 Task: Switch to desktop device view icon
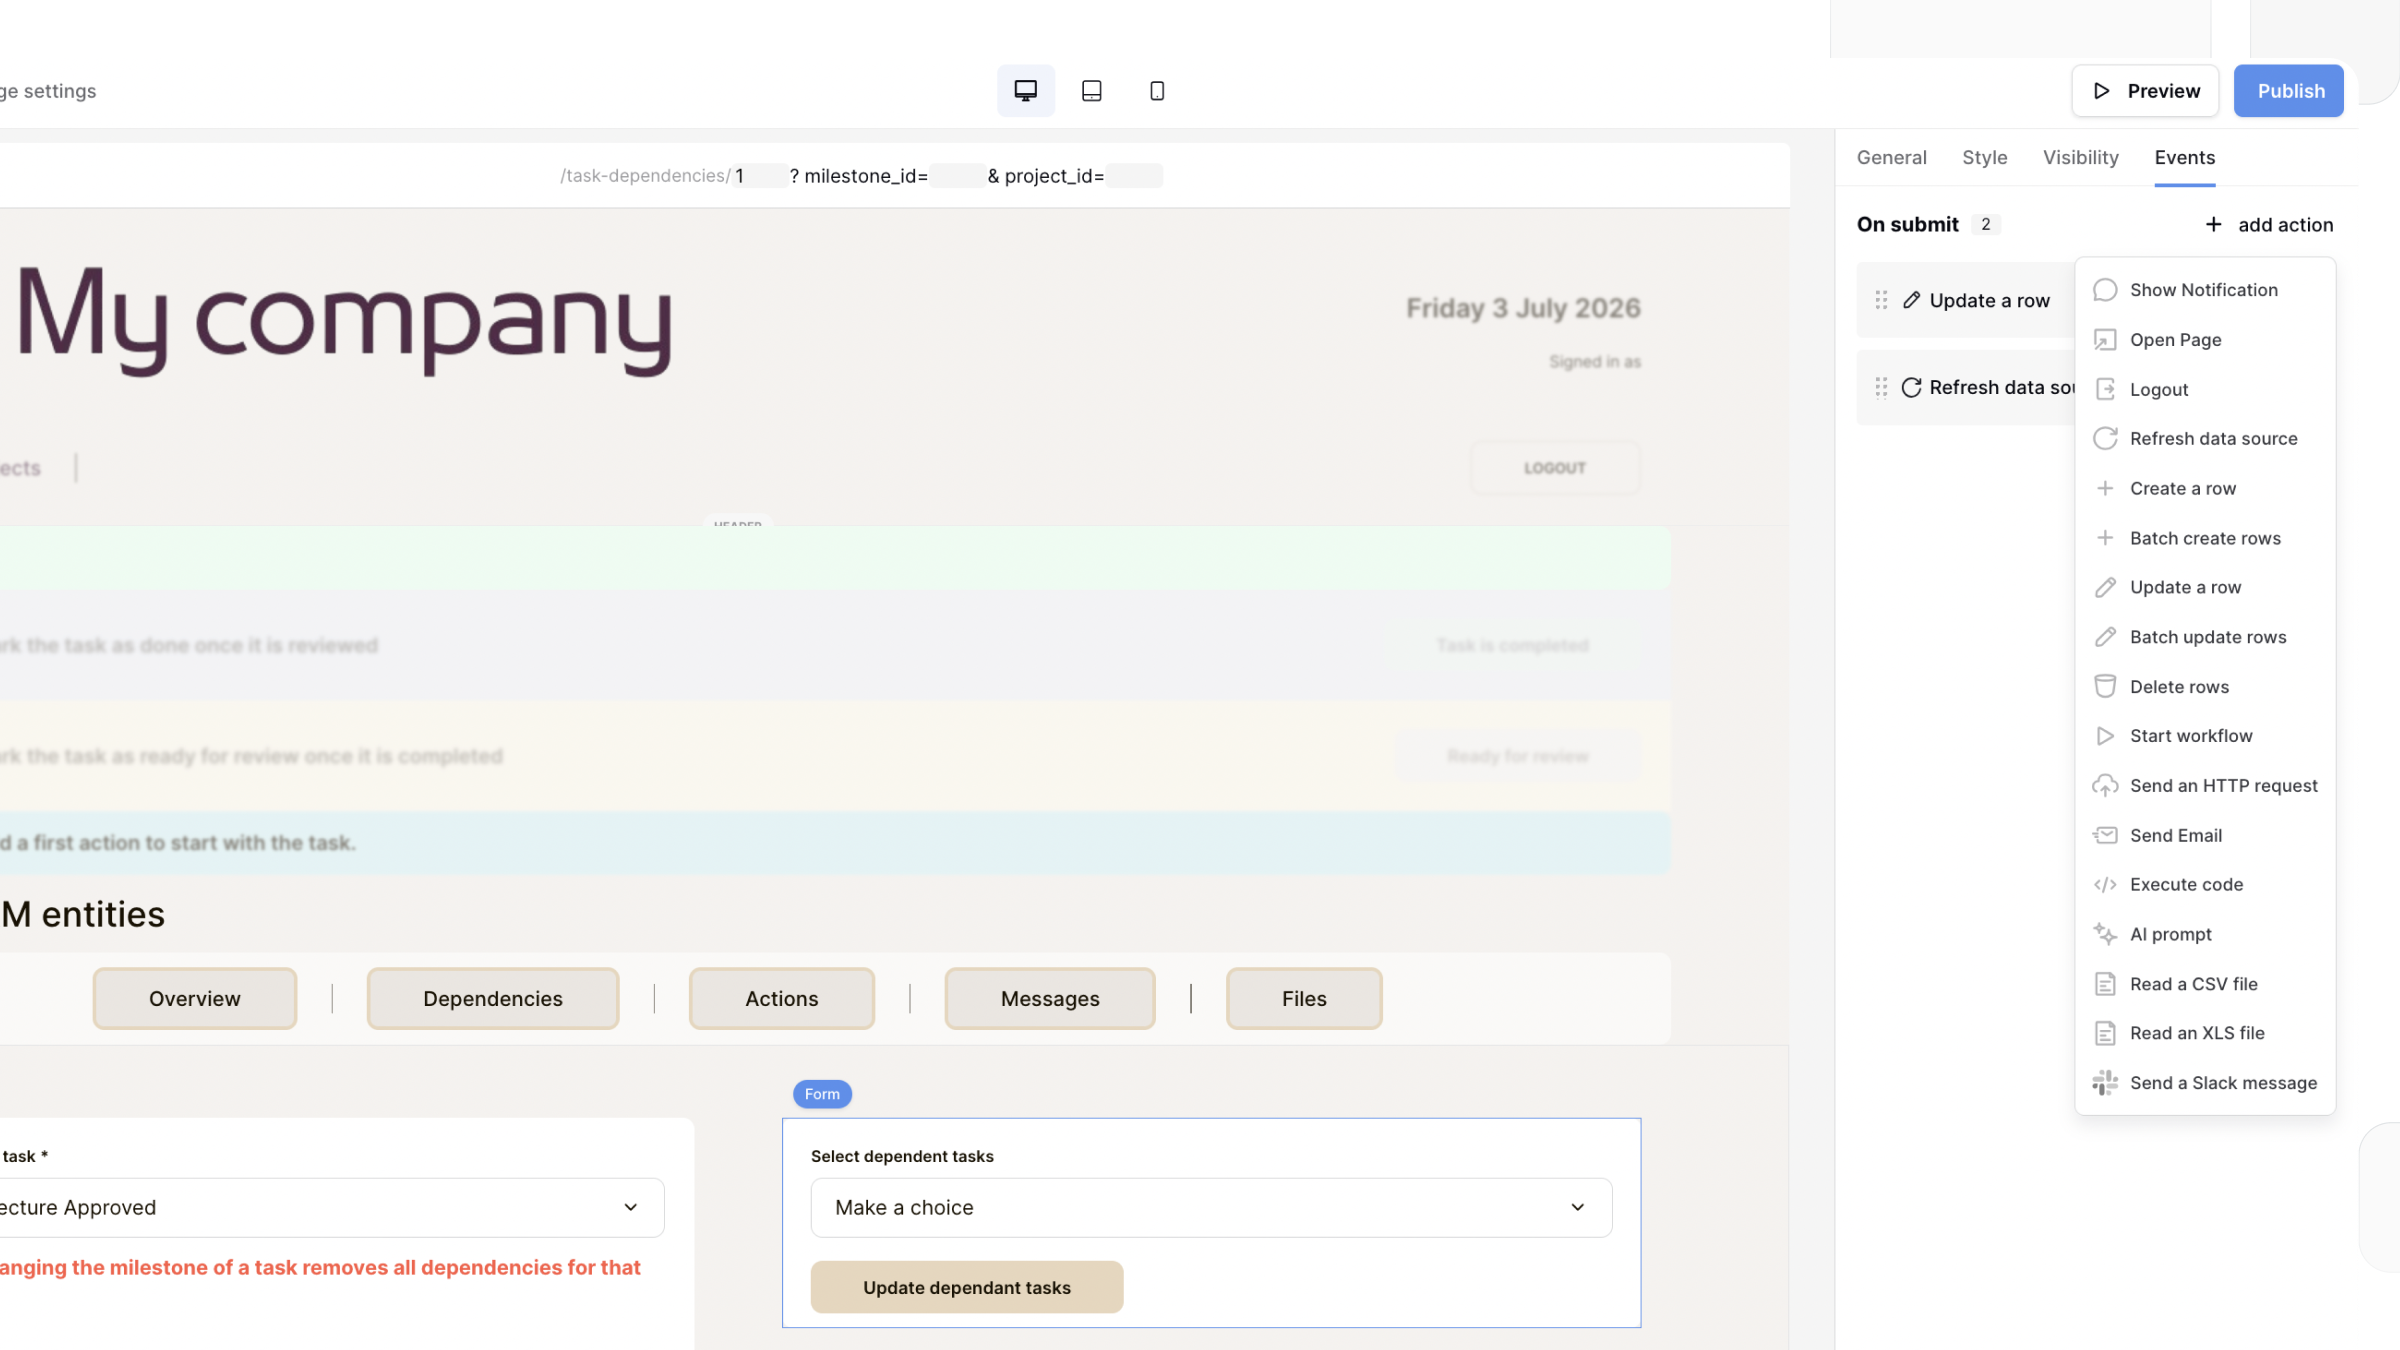click(1025, 91)
